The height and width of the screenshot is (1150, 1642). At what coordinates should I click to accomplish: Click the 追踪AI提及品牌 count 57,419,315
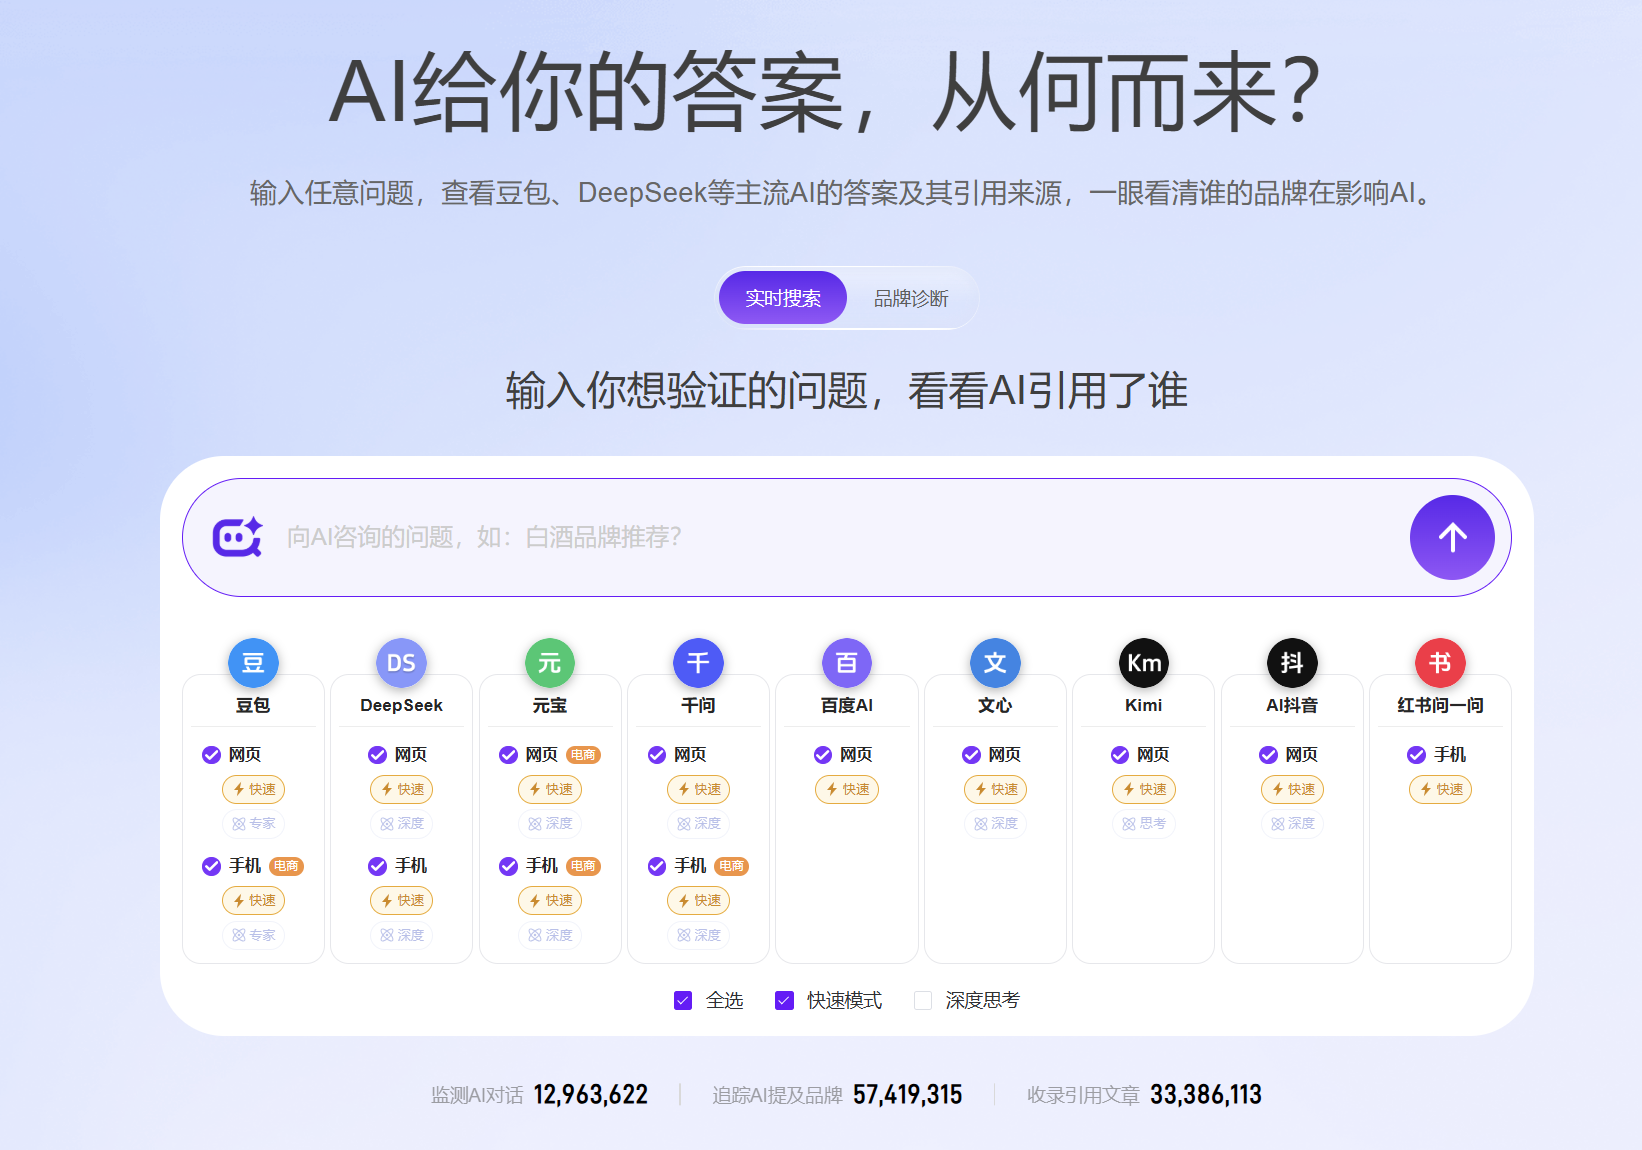(x=908, y=1095)
